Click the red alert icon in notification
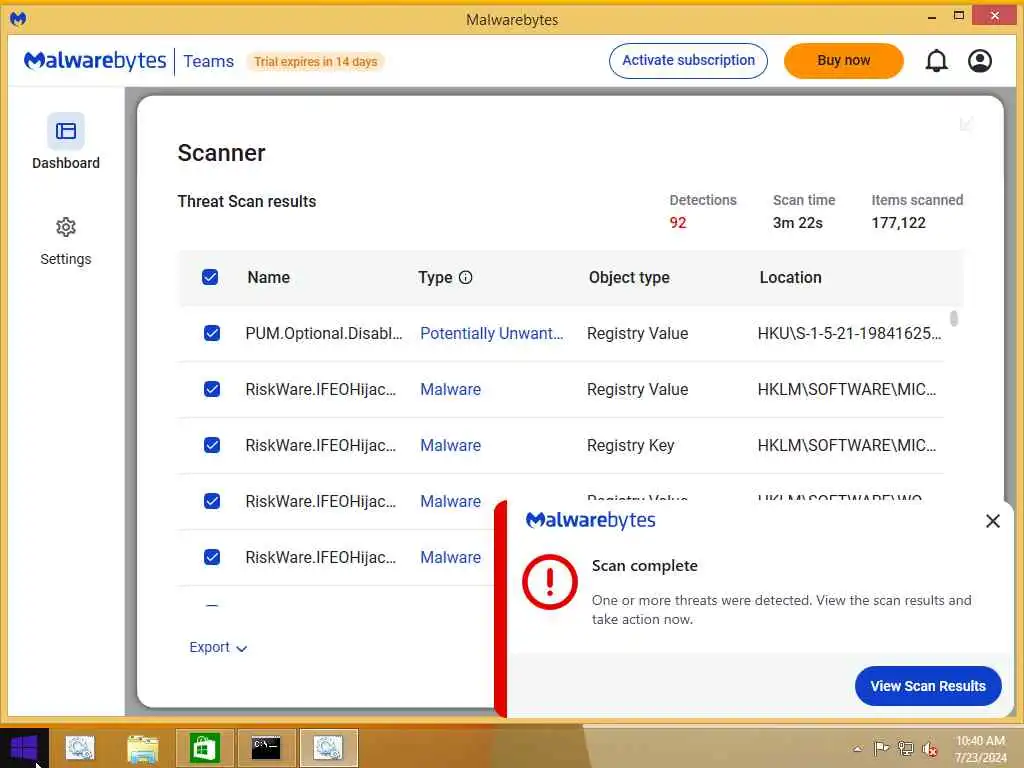 (x=550, y=582)
